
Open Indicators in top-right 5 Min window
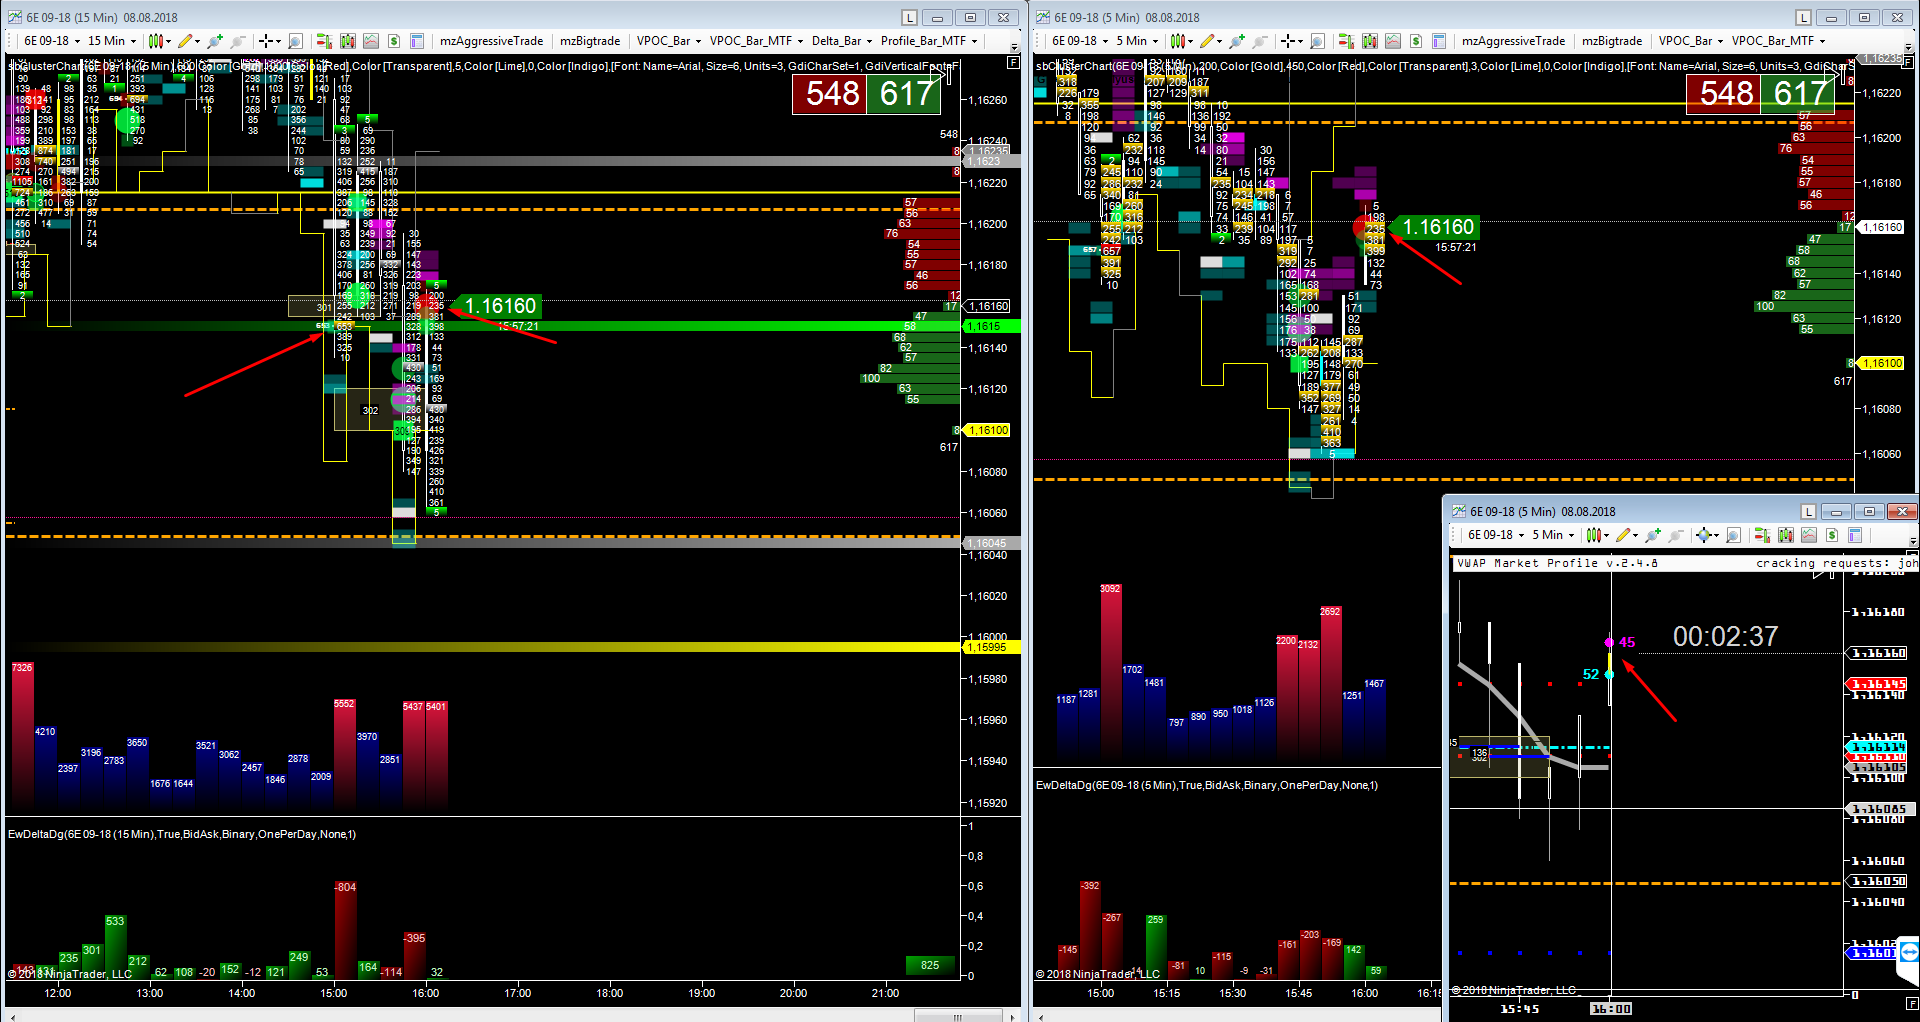[x=1393, y=41]
